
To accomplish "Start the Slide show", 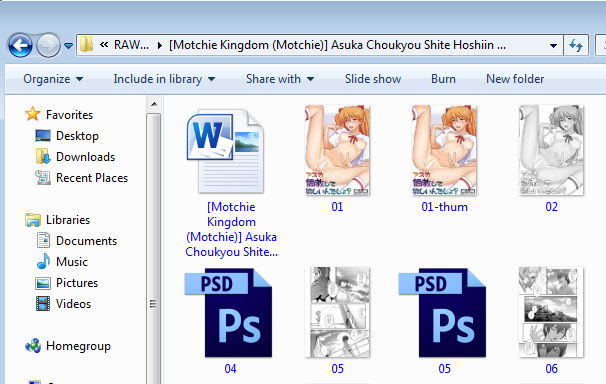I will tap(373, 79).
